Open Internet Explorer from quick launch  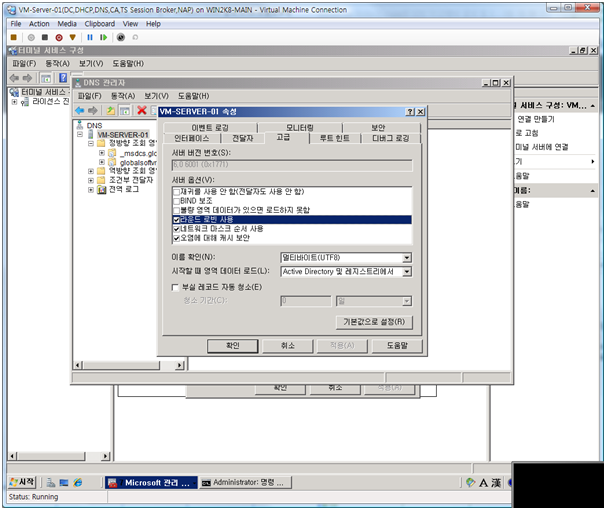(78, 482)
